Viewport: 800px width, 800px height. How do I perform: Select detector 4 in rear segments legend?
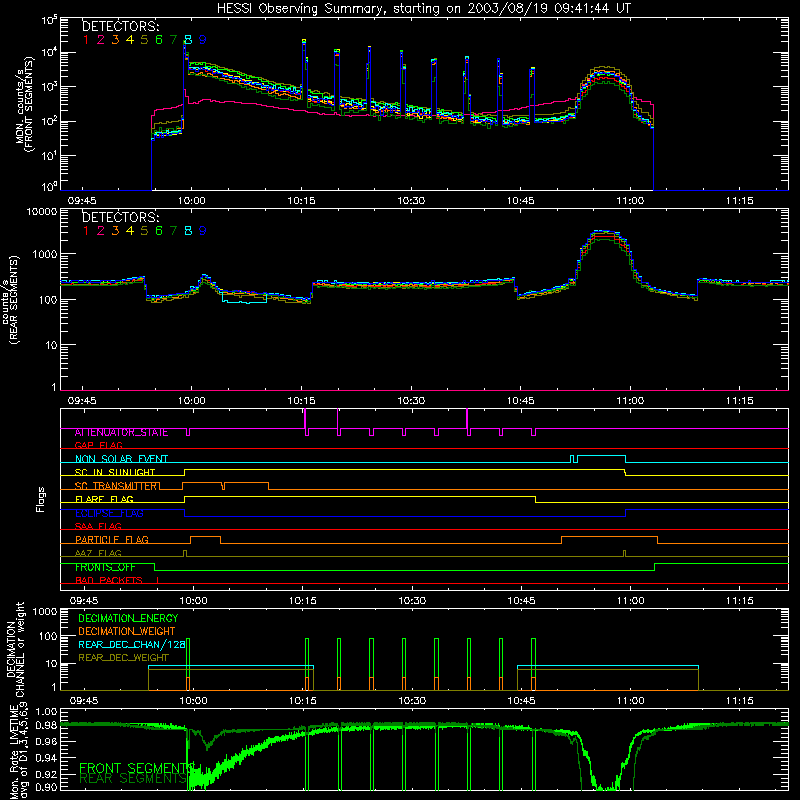[130, 231]
